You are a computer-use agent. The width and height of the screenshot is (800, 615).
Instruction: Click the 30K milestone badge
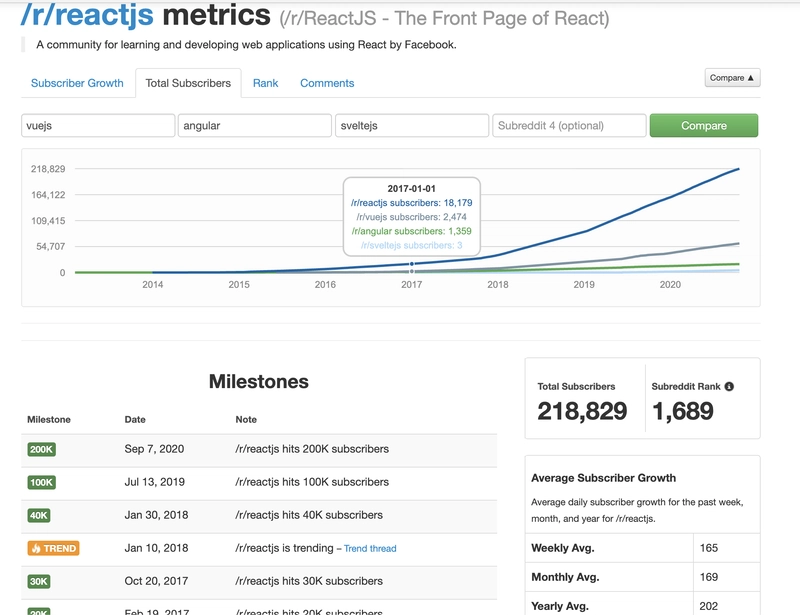click(39, 581)
